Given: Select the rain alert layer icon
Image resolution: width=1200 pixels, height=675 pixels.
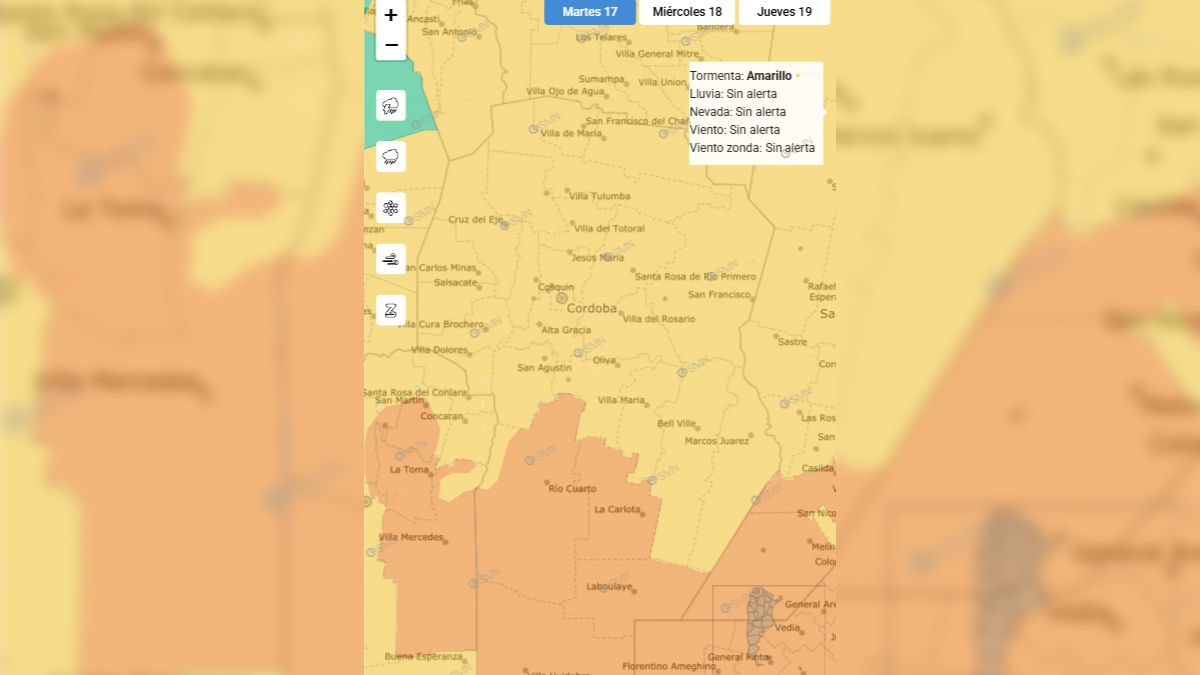Looking at the screenshot, I should pyautogui.click(x=391, y=157).
